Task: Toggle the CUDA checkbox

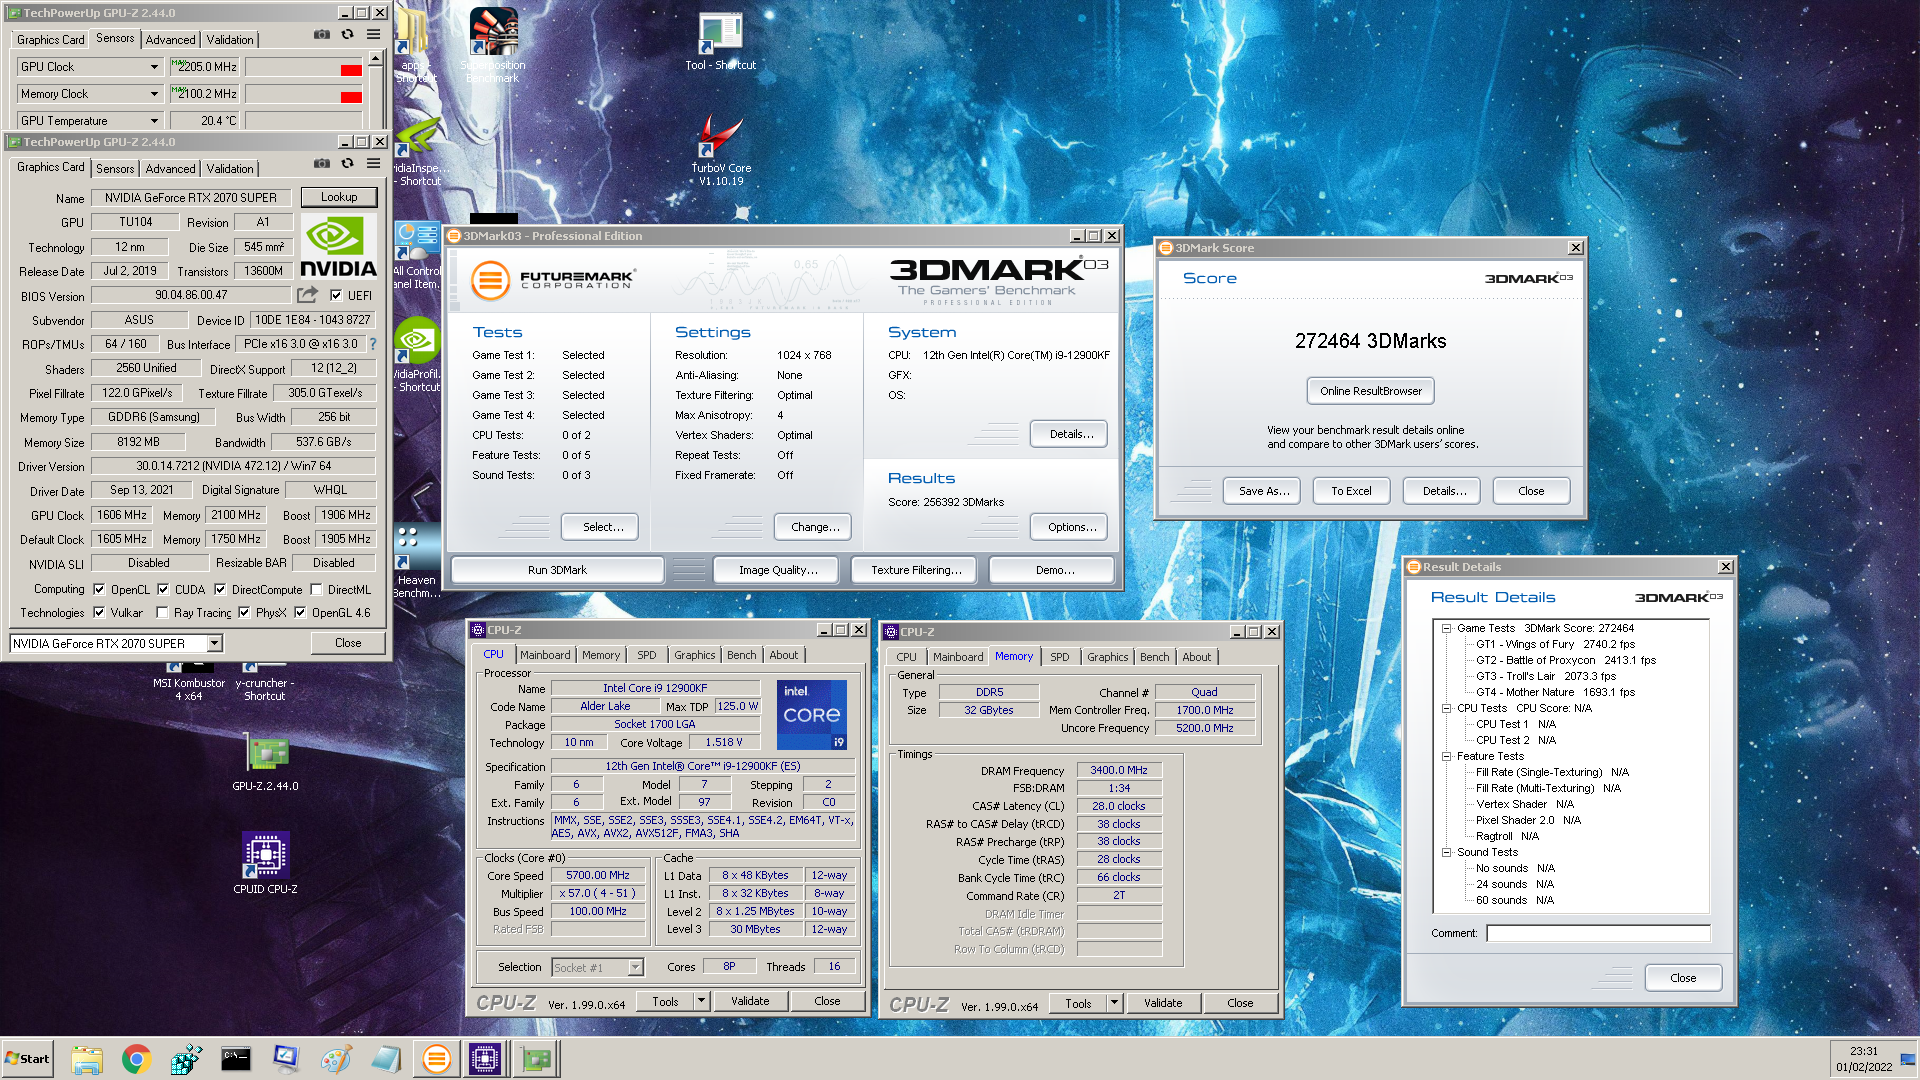Action: coord(162,589)
